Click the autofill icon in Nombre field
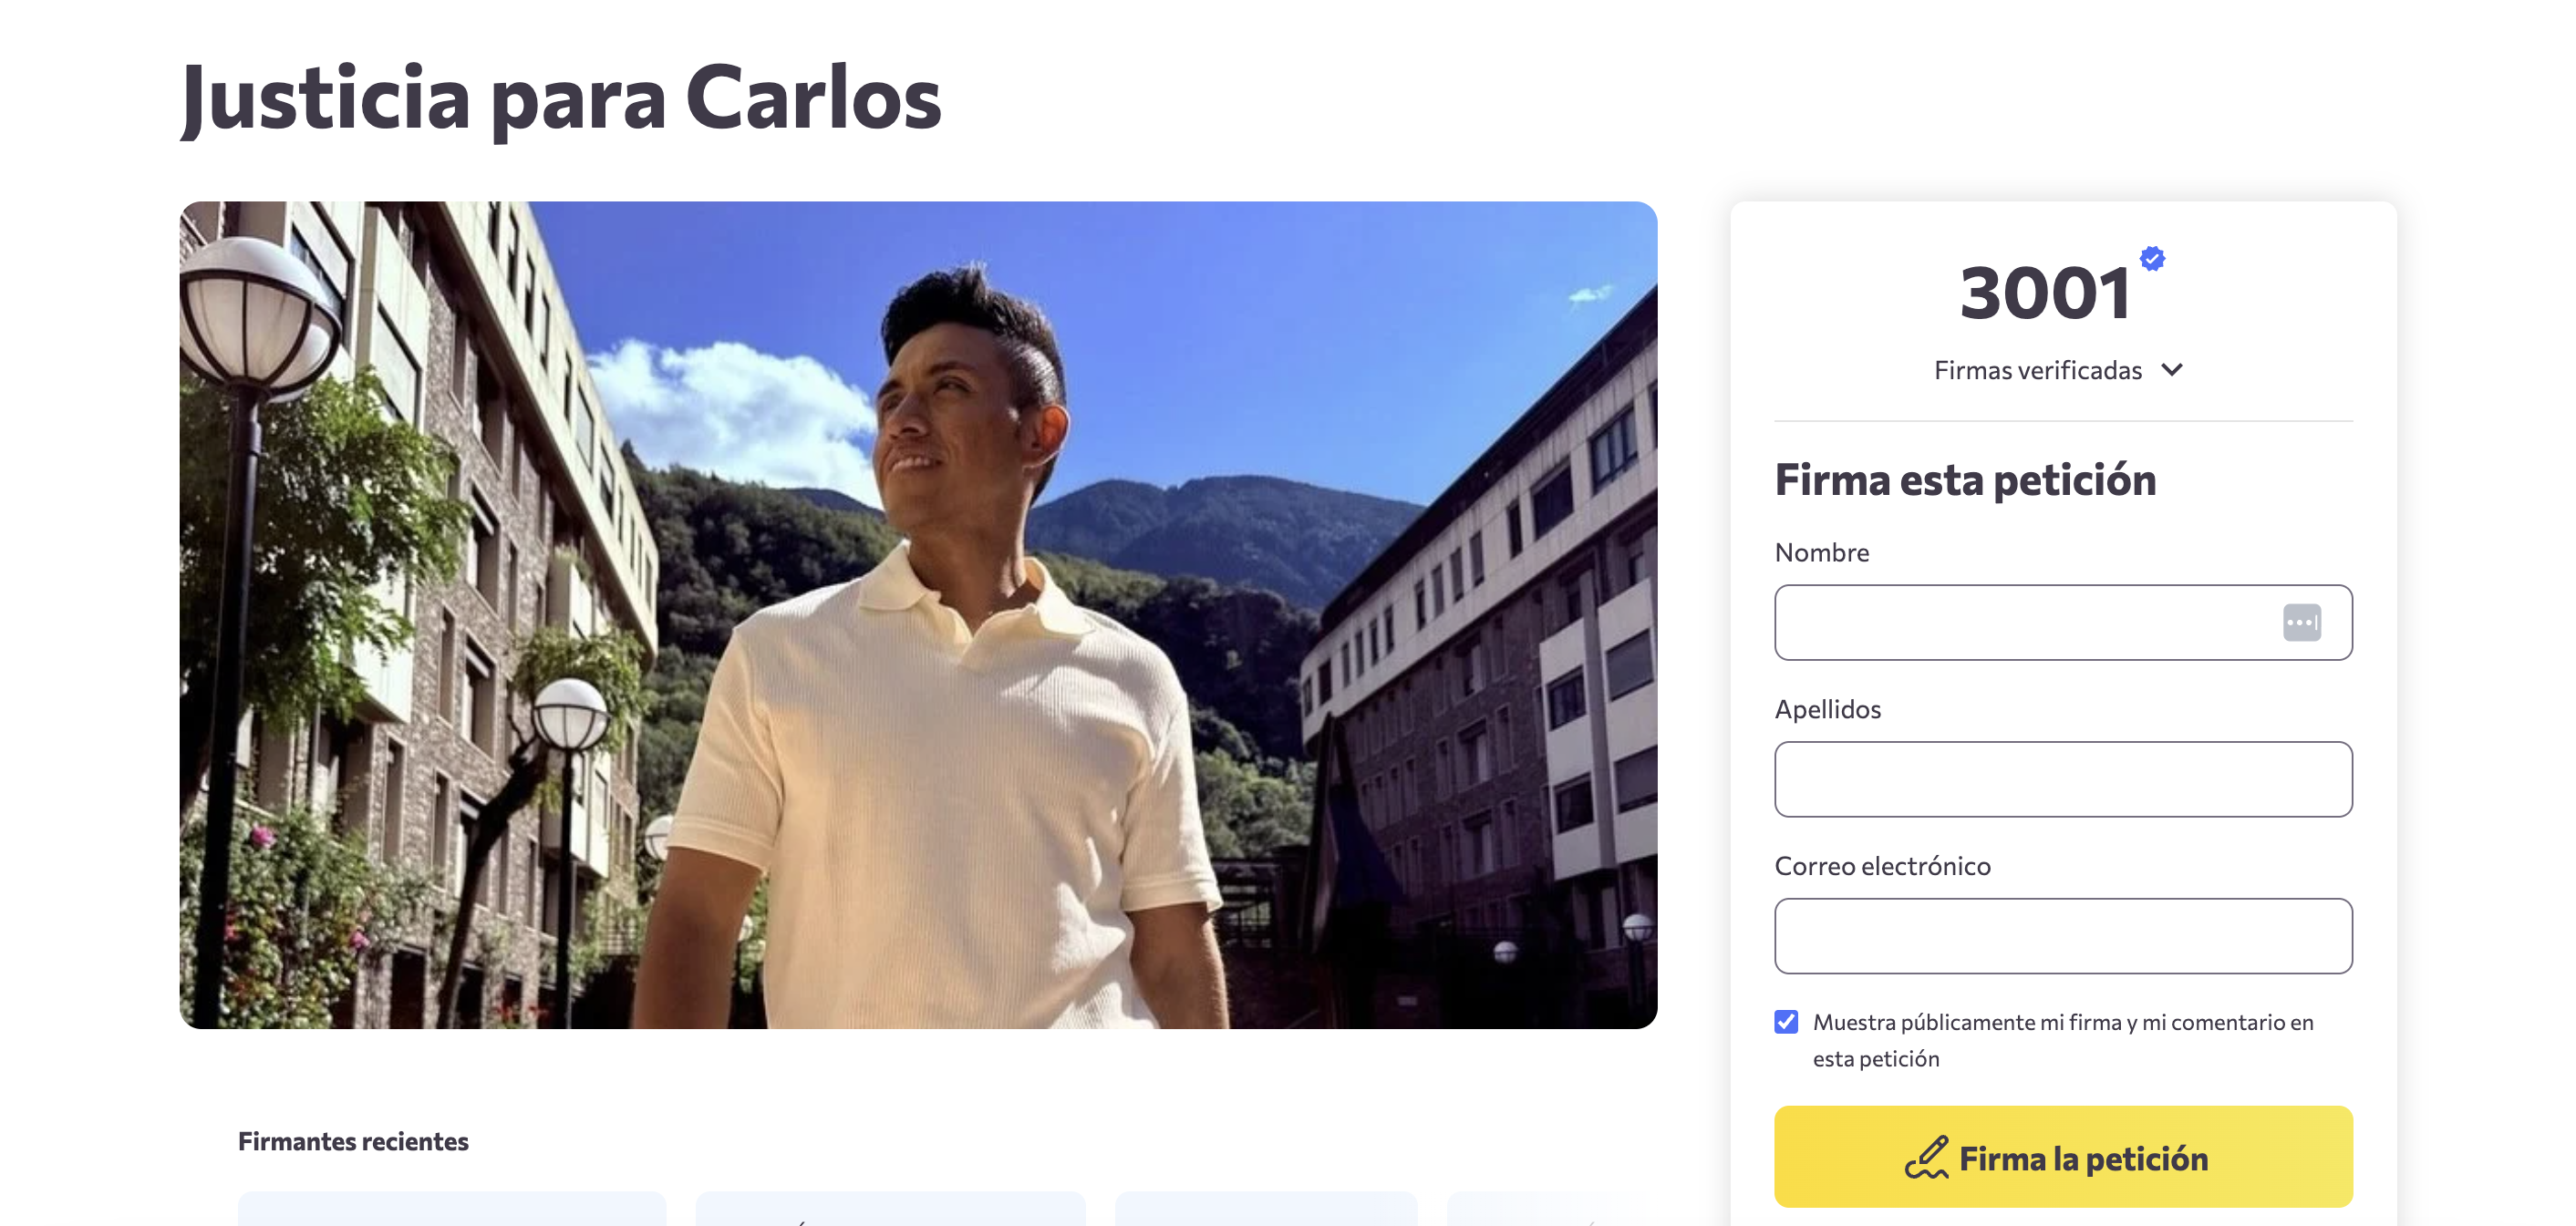Viewport: 2576px width, 1226px height. [x=2301, y=622]
